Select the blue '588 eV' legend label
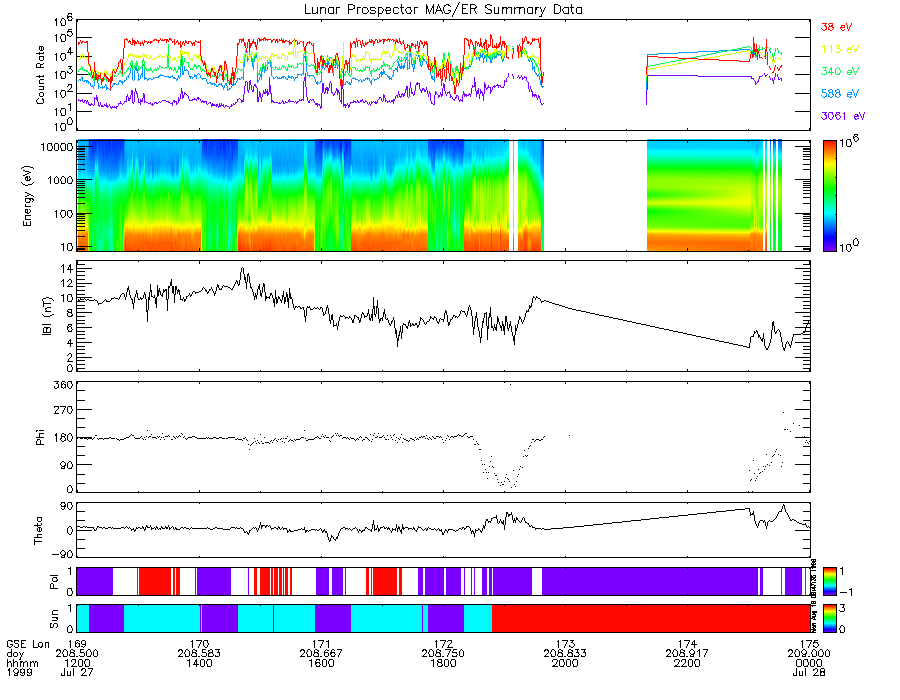900x700 pixels. [839, 94]
